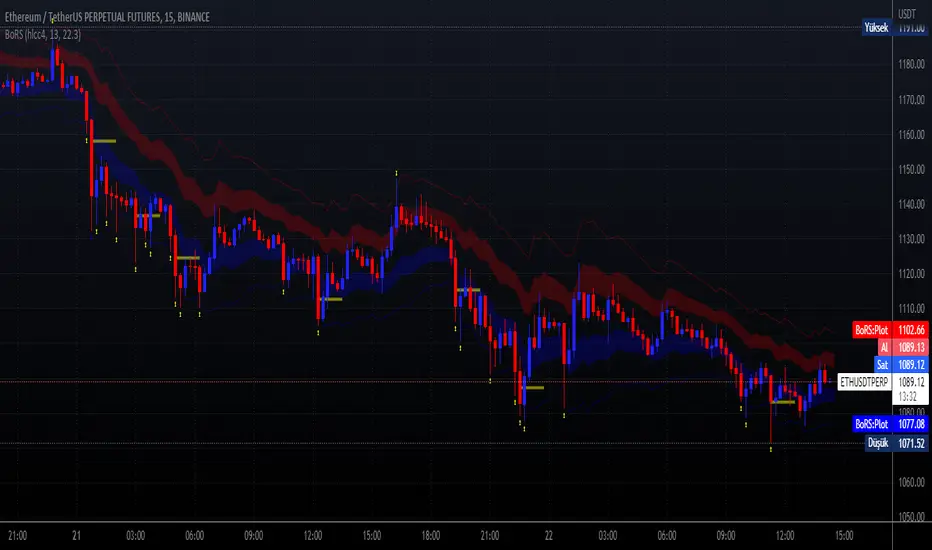The image size is (932, 550).
Task: Click the 1120.00 price axis tick
Action: 911,274
